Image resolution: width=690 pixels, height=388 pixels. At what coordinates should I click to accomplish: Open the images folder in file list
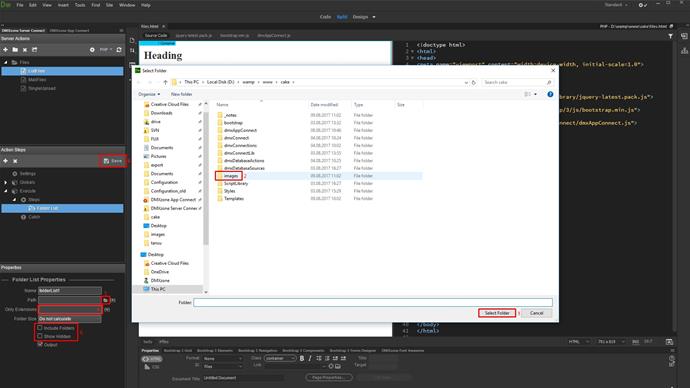(231, 176)
